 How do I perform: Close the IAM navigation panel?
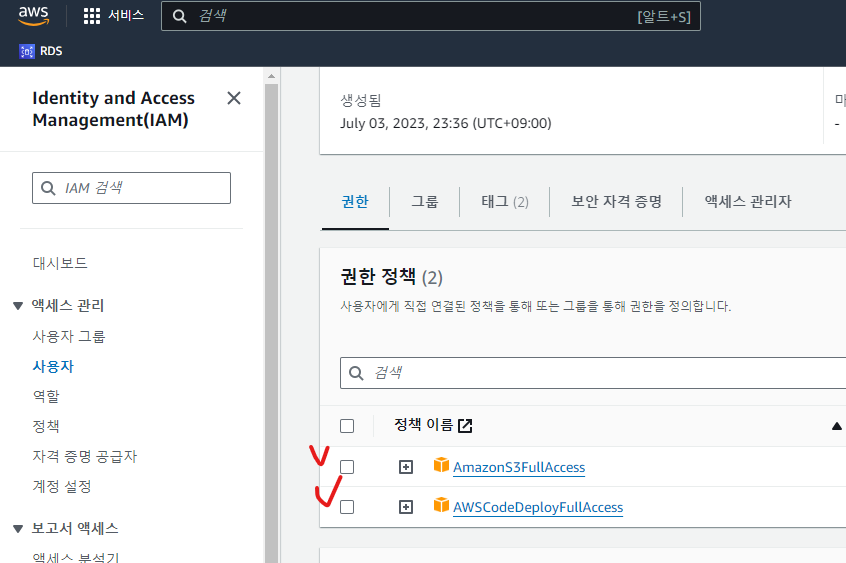[234, 98]
